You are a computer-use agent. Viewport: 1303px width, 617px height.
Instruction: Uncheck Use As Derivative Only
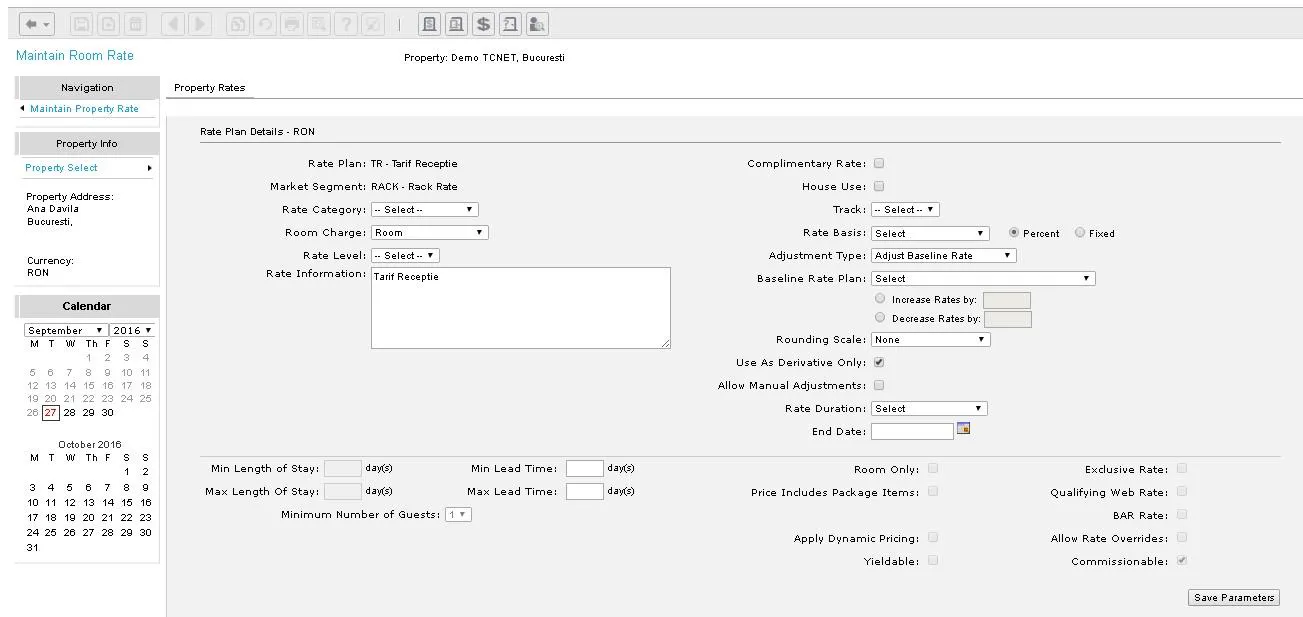point(879,362)
